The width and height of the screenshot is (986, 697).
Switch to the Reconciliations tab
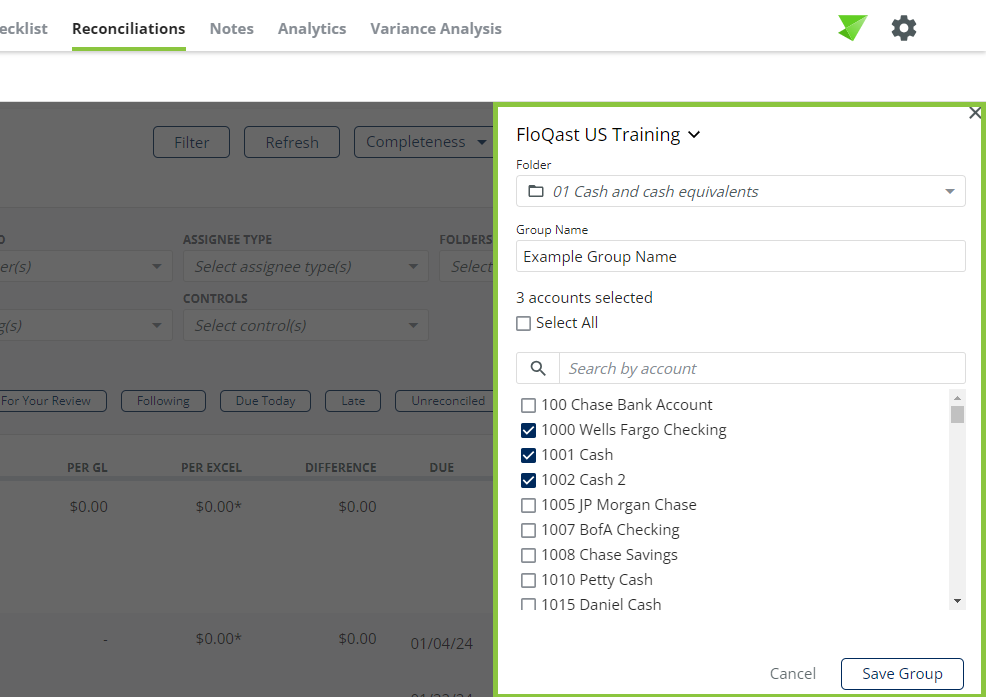pos(129,29)
